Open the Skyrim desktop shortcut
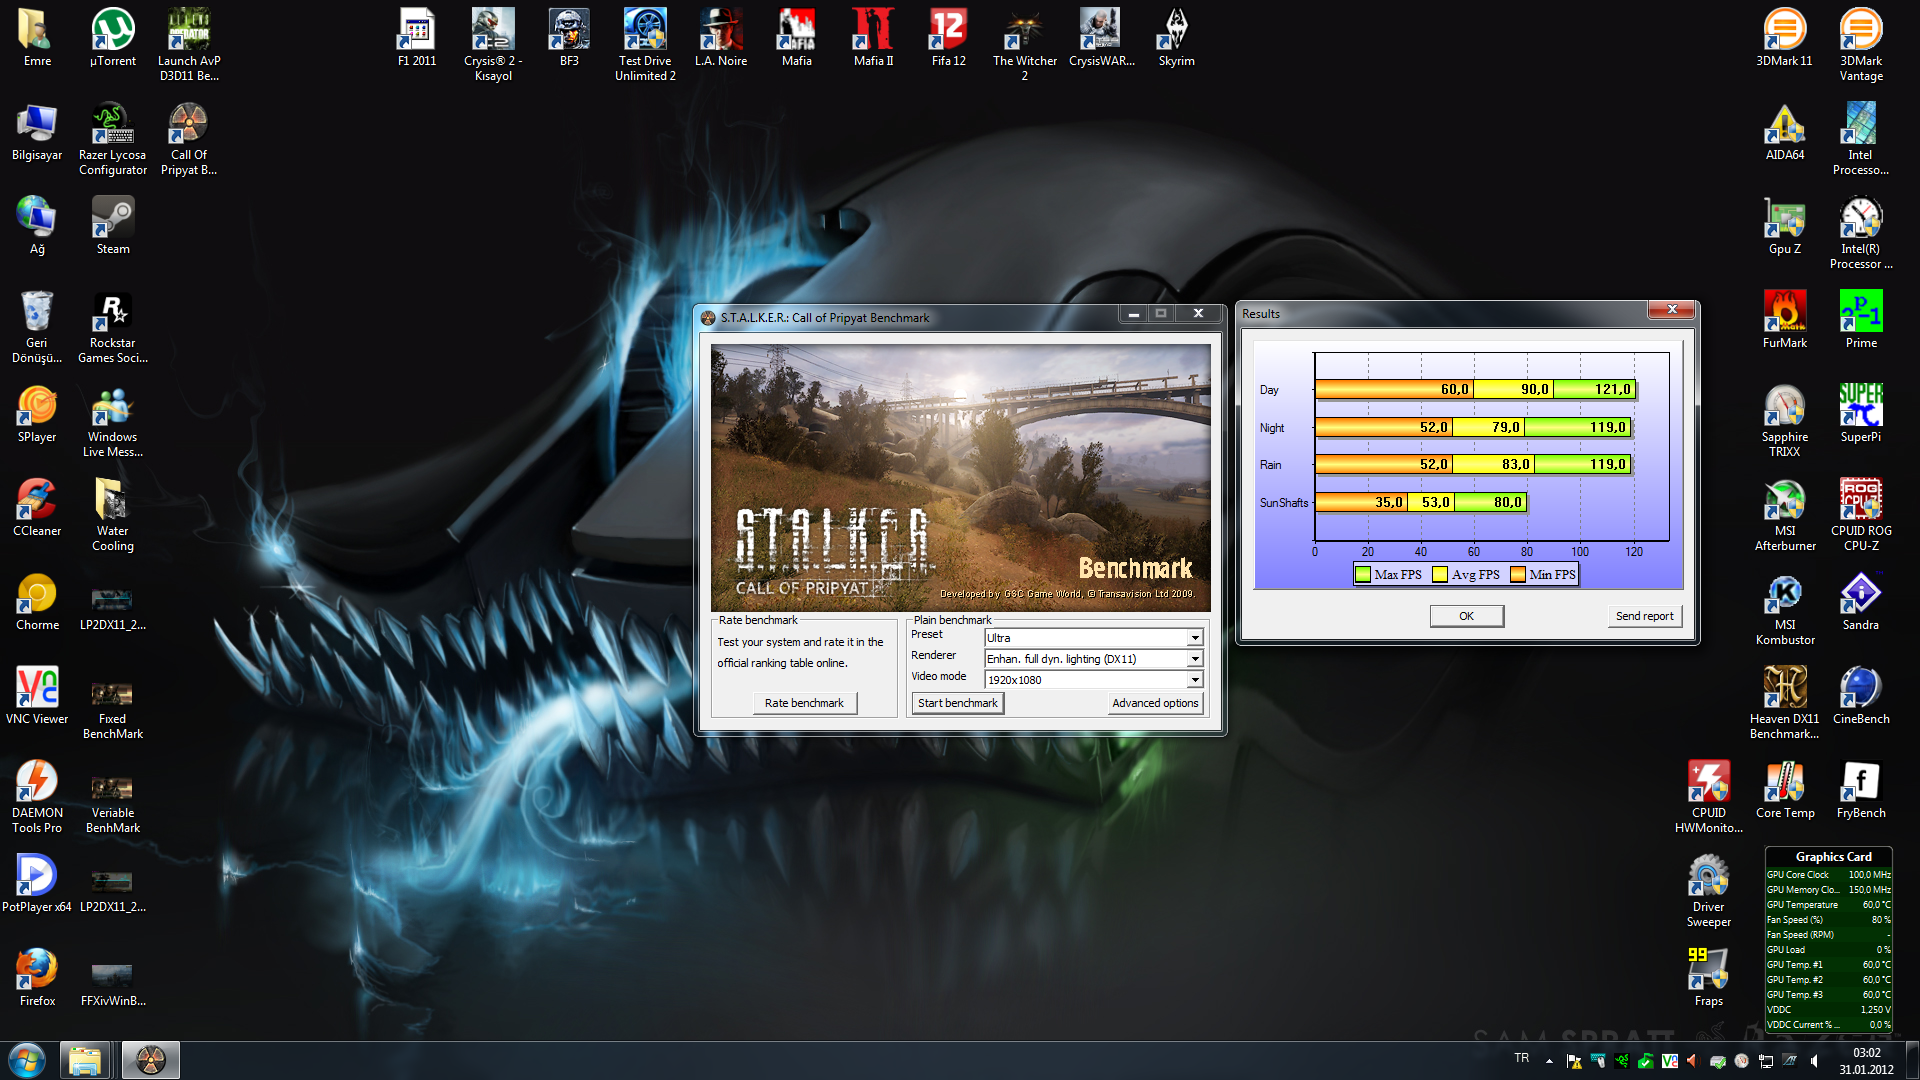Image resolution: width=1920 pixels, height=1080 pixels. coord(1176,31)
